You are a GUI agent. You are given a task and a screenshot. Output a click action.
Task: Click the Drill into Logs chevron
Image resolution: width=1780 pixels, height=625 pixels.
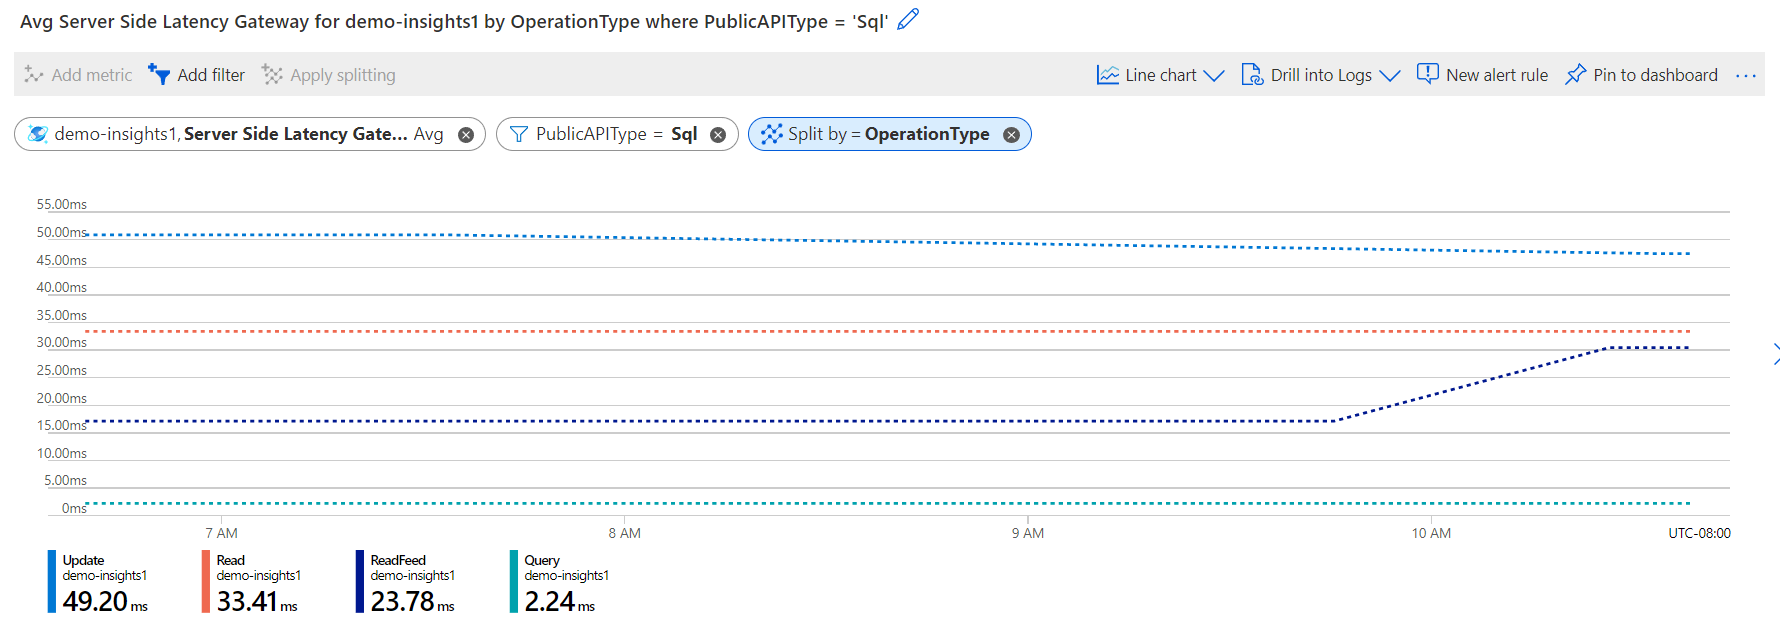tap(1390, 76)
